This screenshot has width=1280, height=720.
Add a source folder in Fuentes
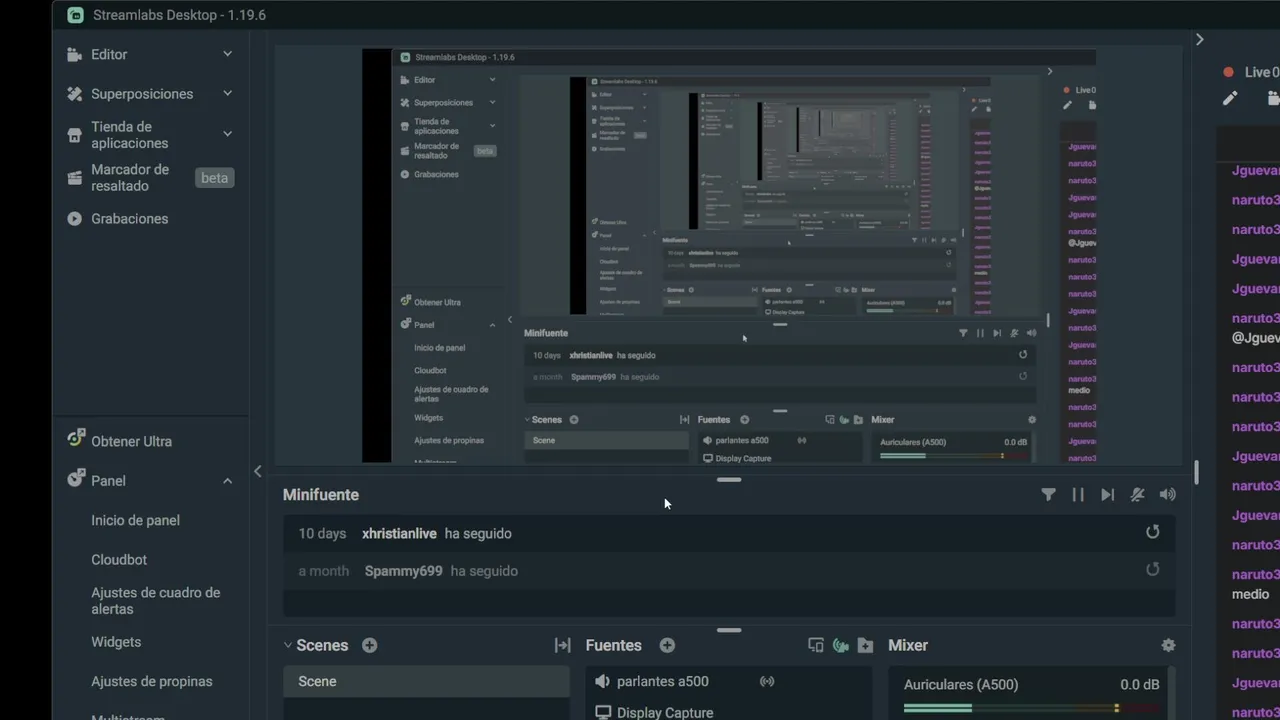(866, 646)
